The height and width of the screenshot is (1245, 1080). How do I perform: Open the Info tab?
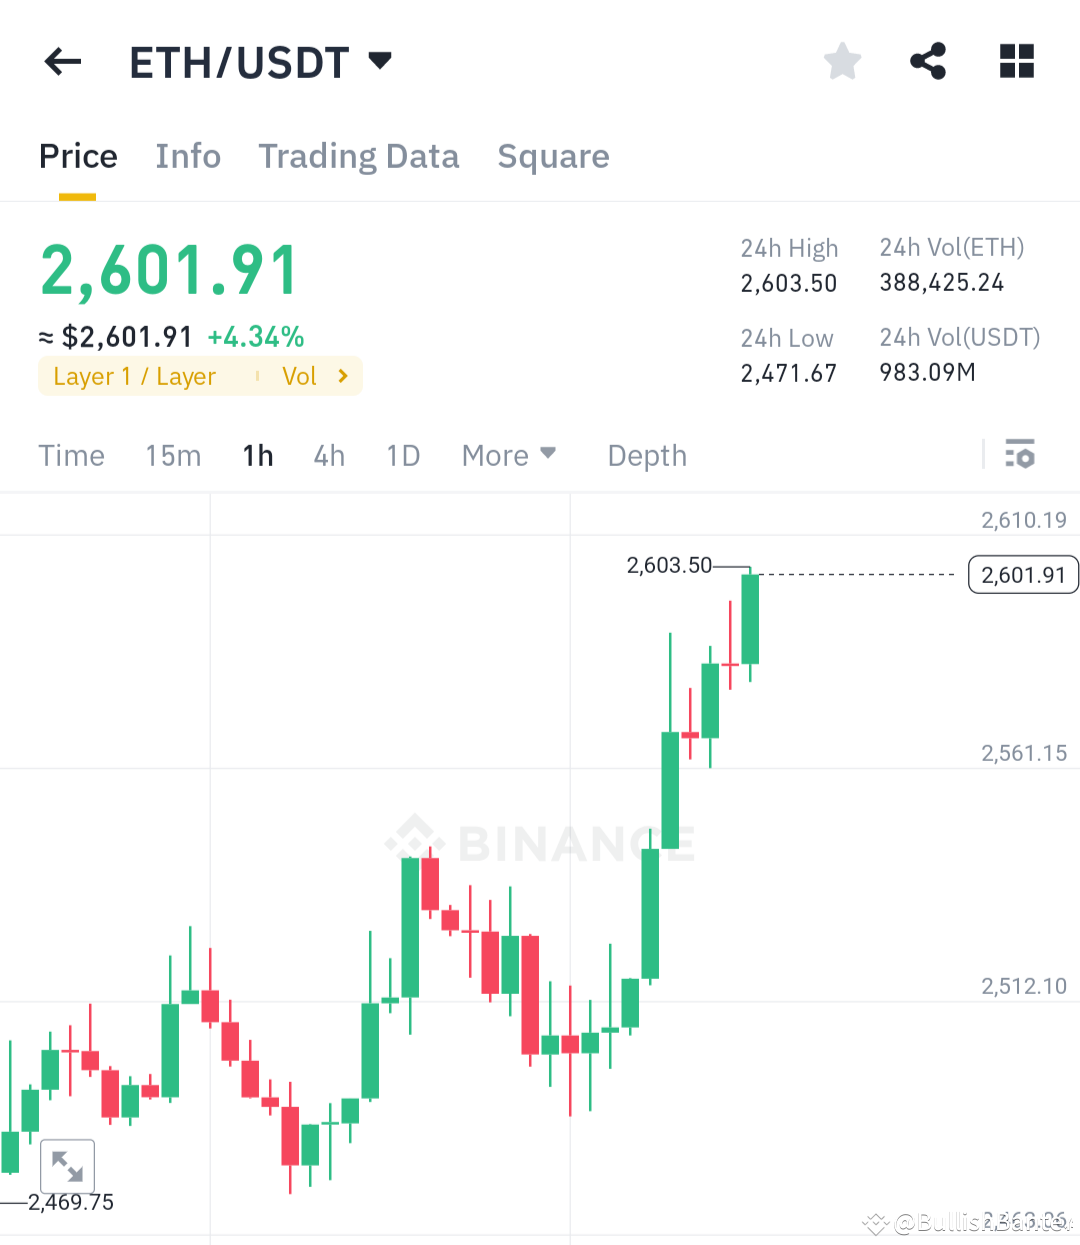tap(188, 156)
